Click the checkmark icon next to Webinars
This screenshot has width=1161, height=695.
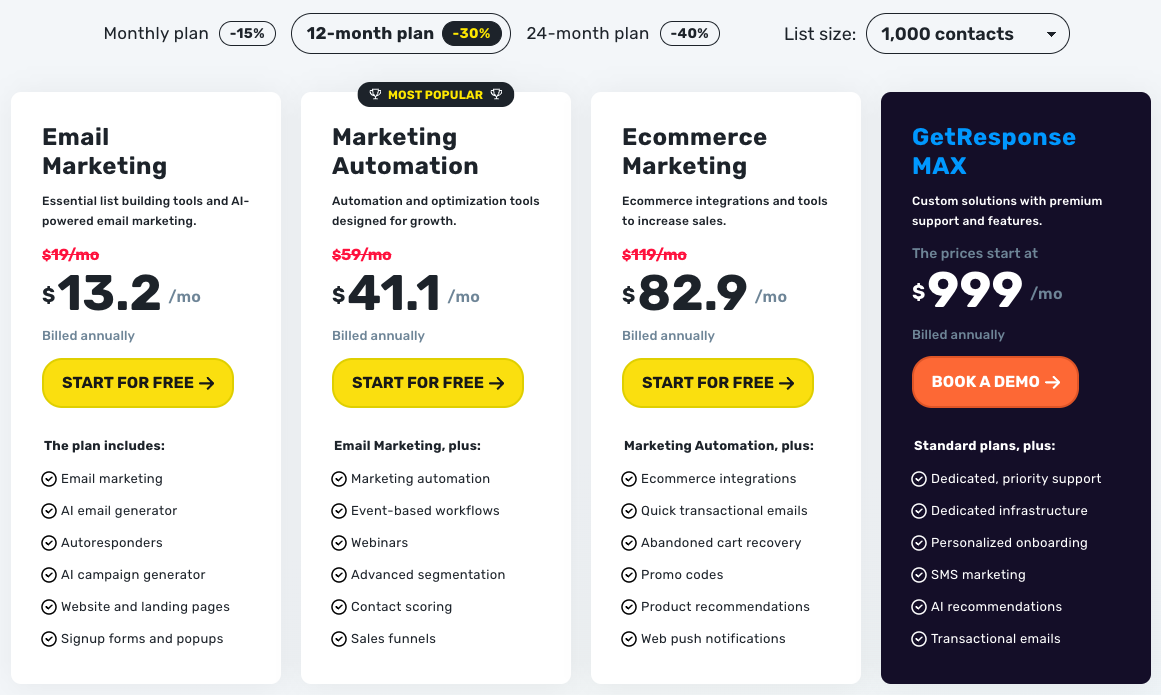[339, 543]
